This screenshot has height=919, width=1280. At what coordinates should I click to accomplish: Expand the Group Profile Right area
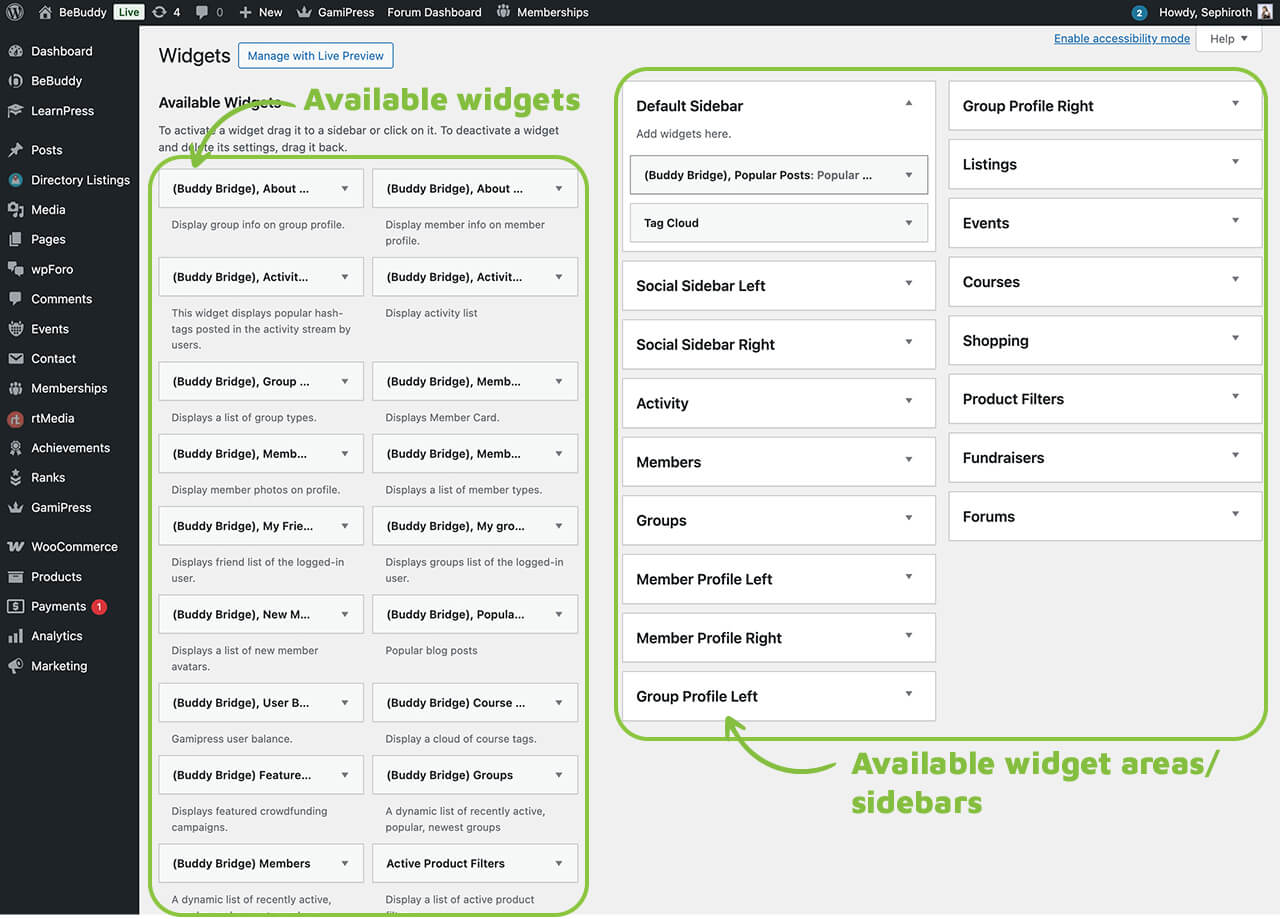[x=1235, y=104]
